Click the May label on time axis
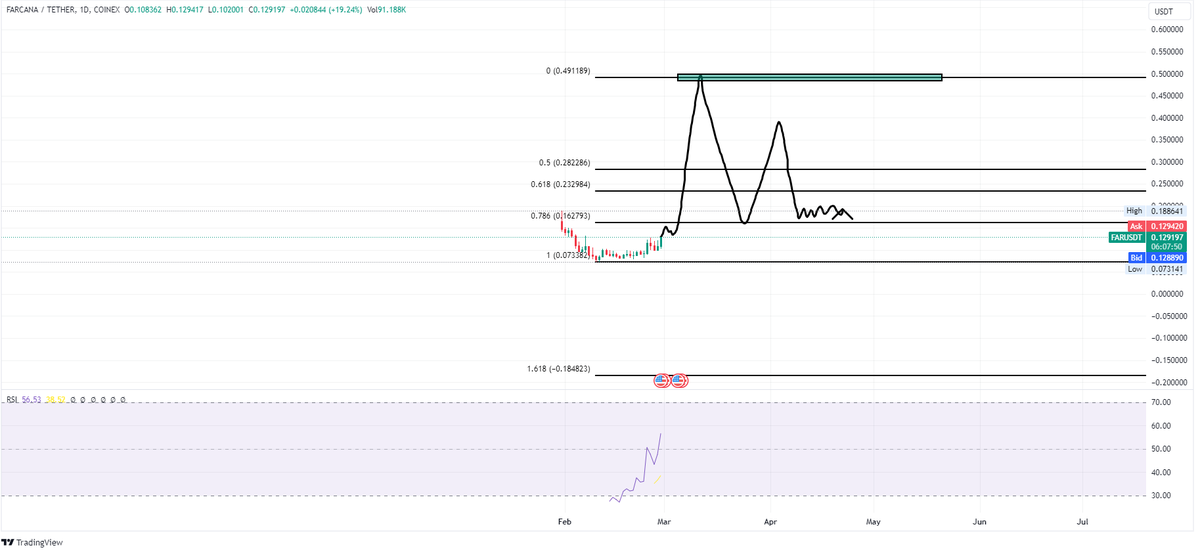The height and width of the screenshot is (554, 1200). tap(874, 522)
